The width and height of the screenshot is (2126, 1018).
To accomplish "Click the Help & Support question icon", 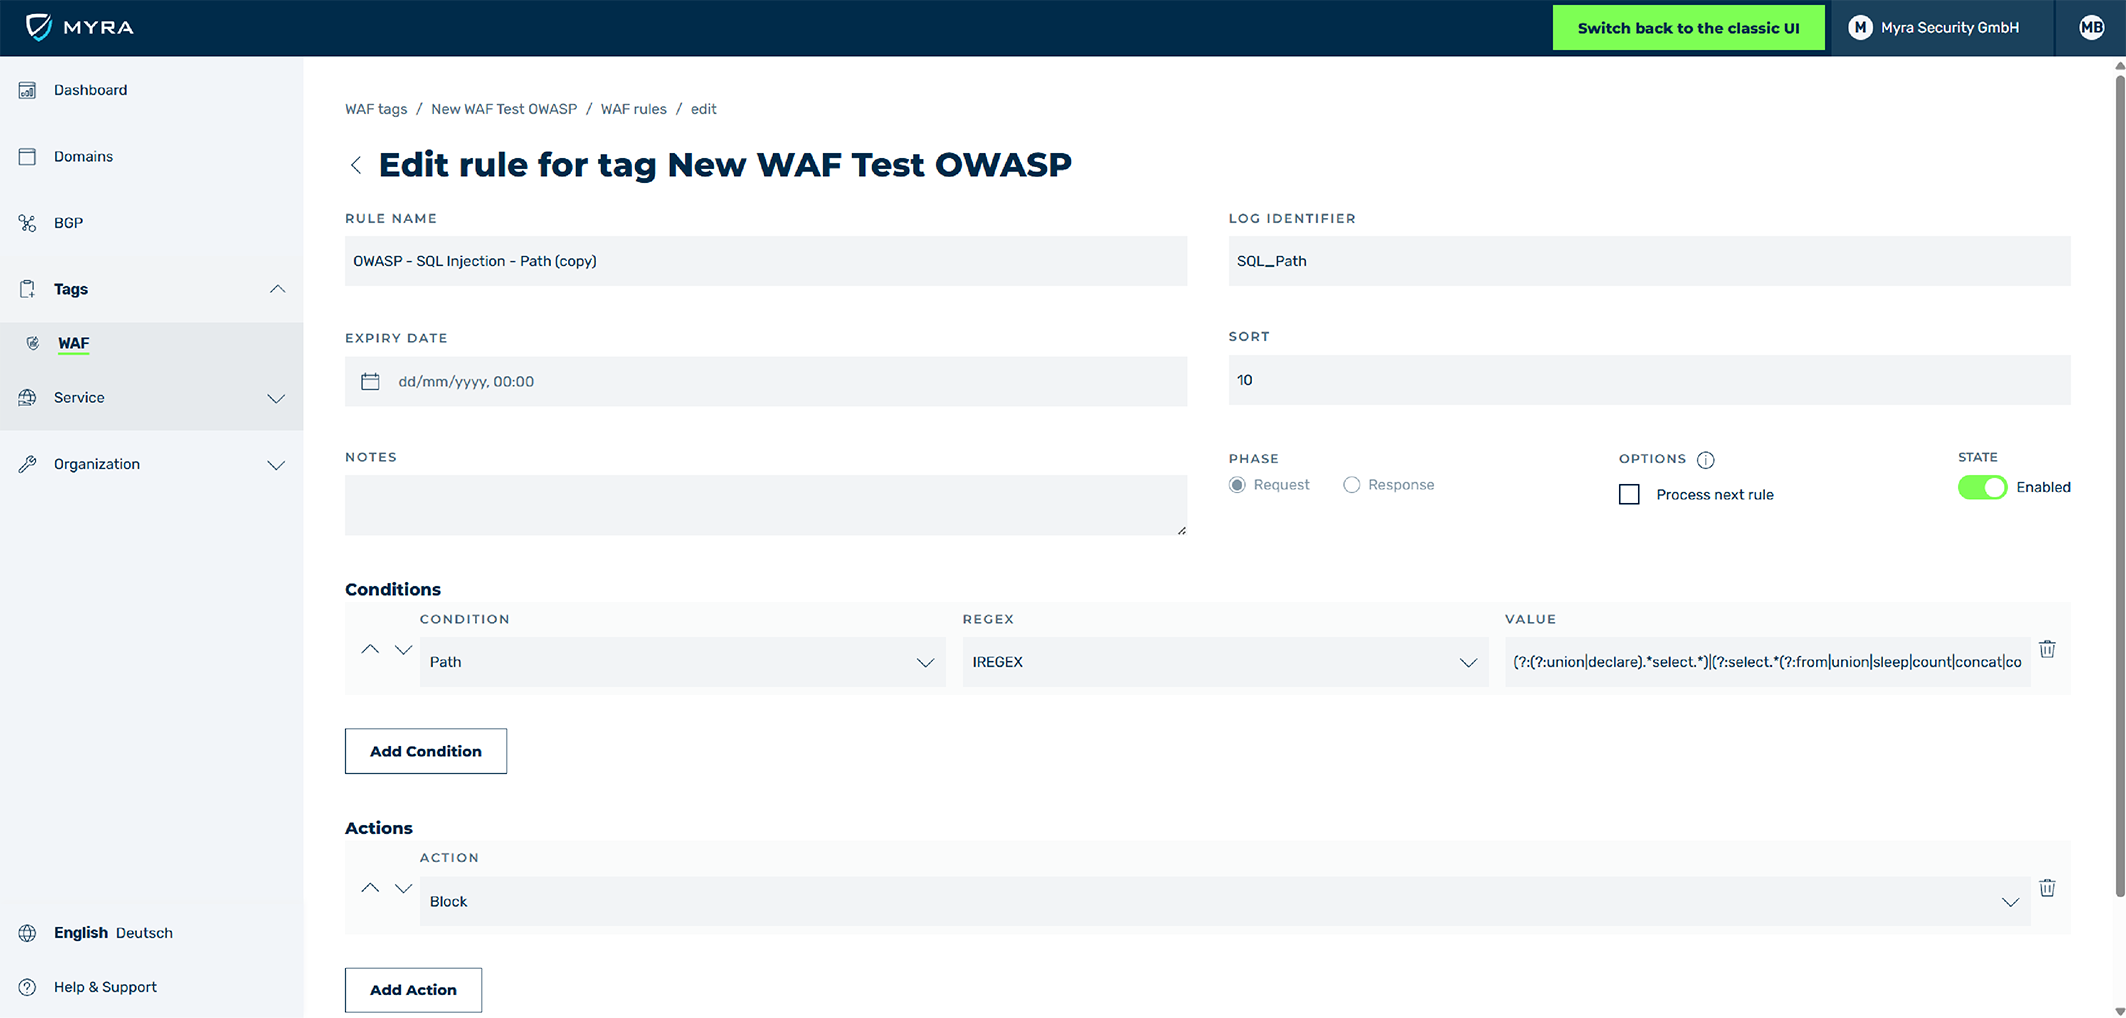I will click(27, 987).
